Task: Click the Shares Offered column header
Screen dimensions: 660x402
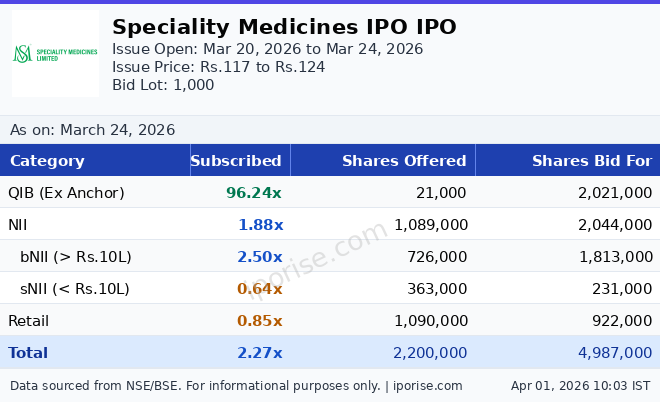Action: pos(404,161)
